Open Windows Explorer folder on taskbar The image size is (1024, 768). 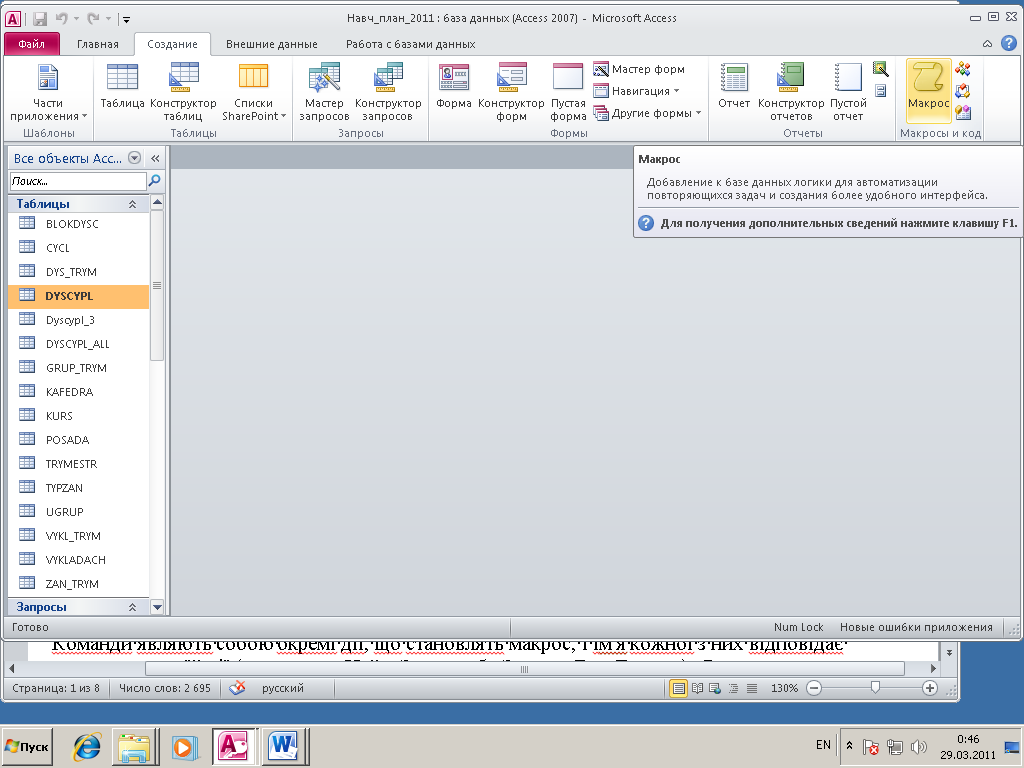tap(135, 746)
